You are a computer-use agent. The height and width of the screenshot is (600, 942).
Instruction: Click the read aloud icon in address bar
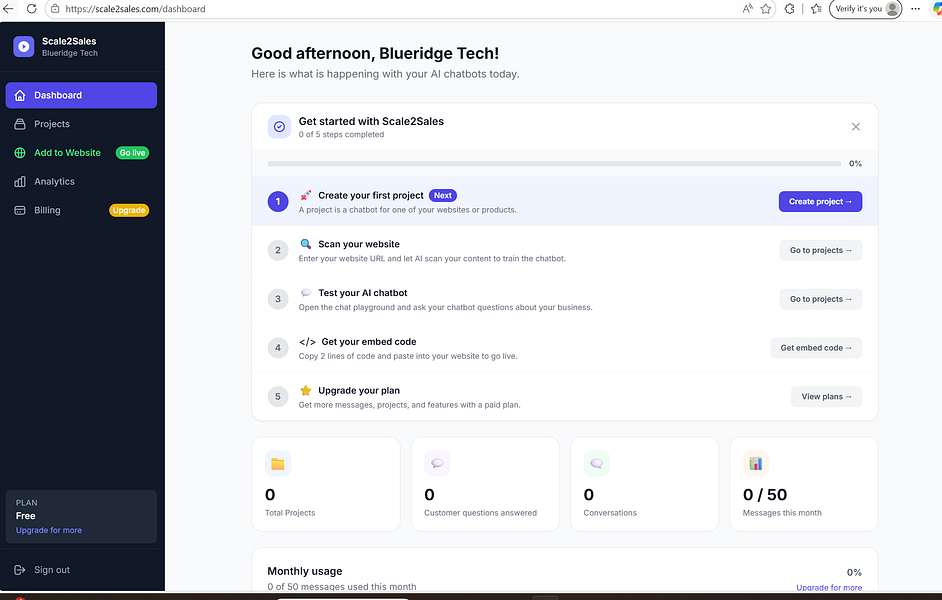[x=747, y=8]
